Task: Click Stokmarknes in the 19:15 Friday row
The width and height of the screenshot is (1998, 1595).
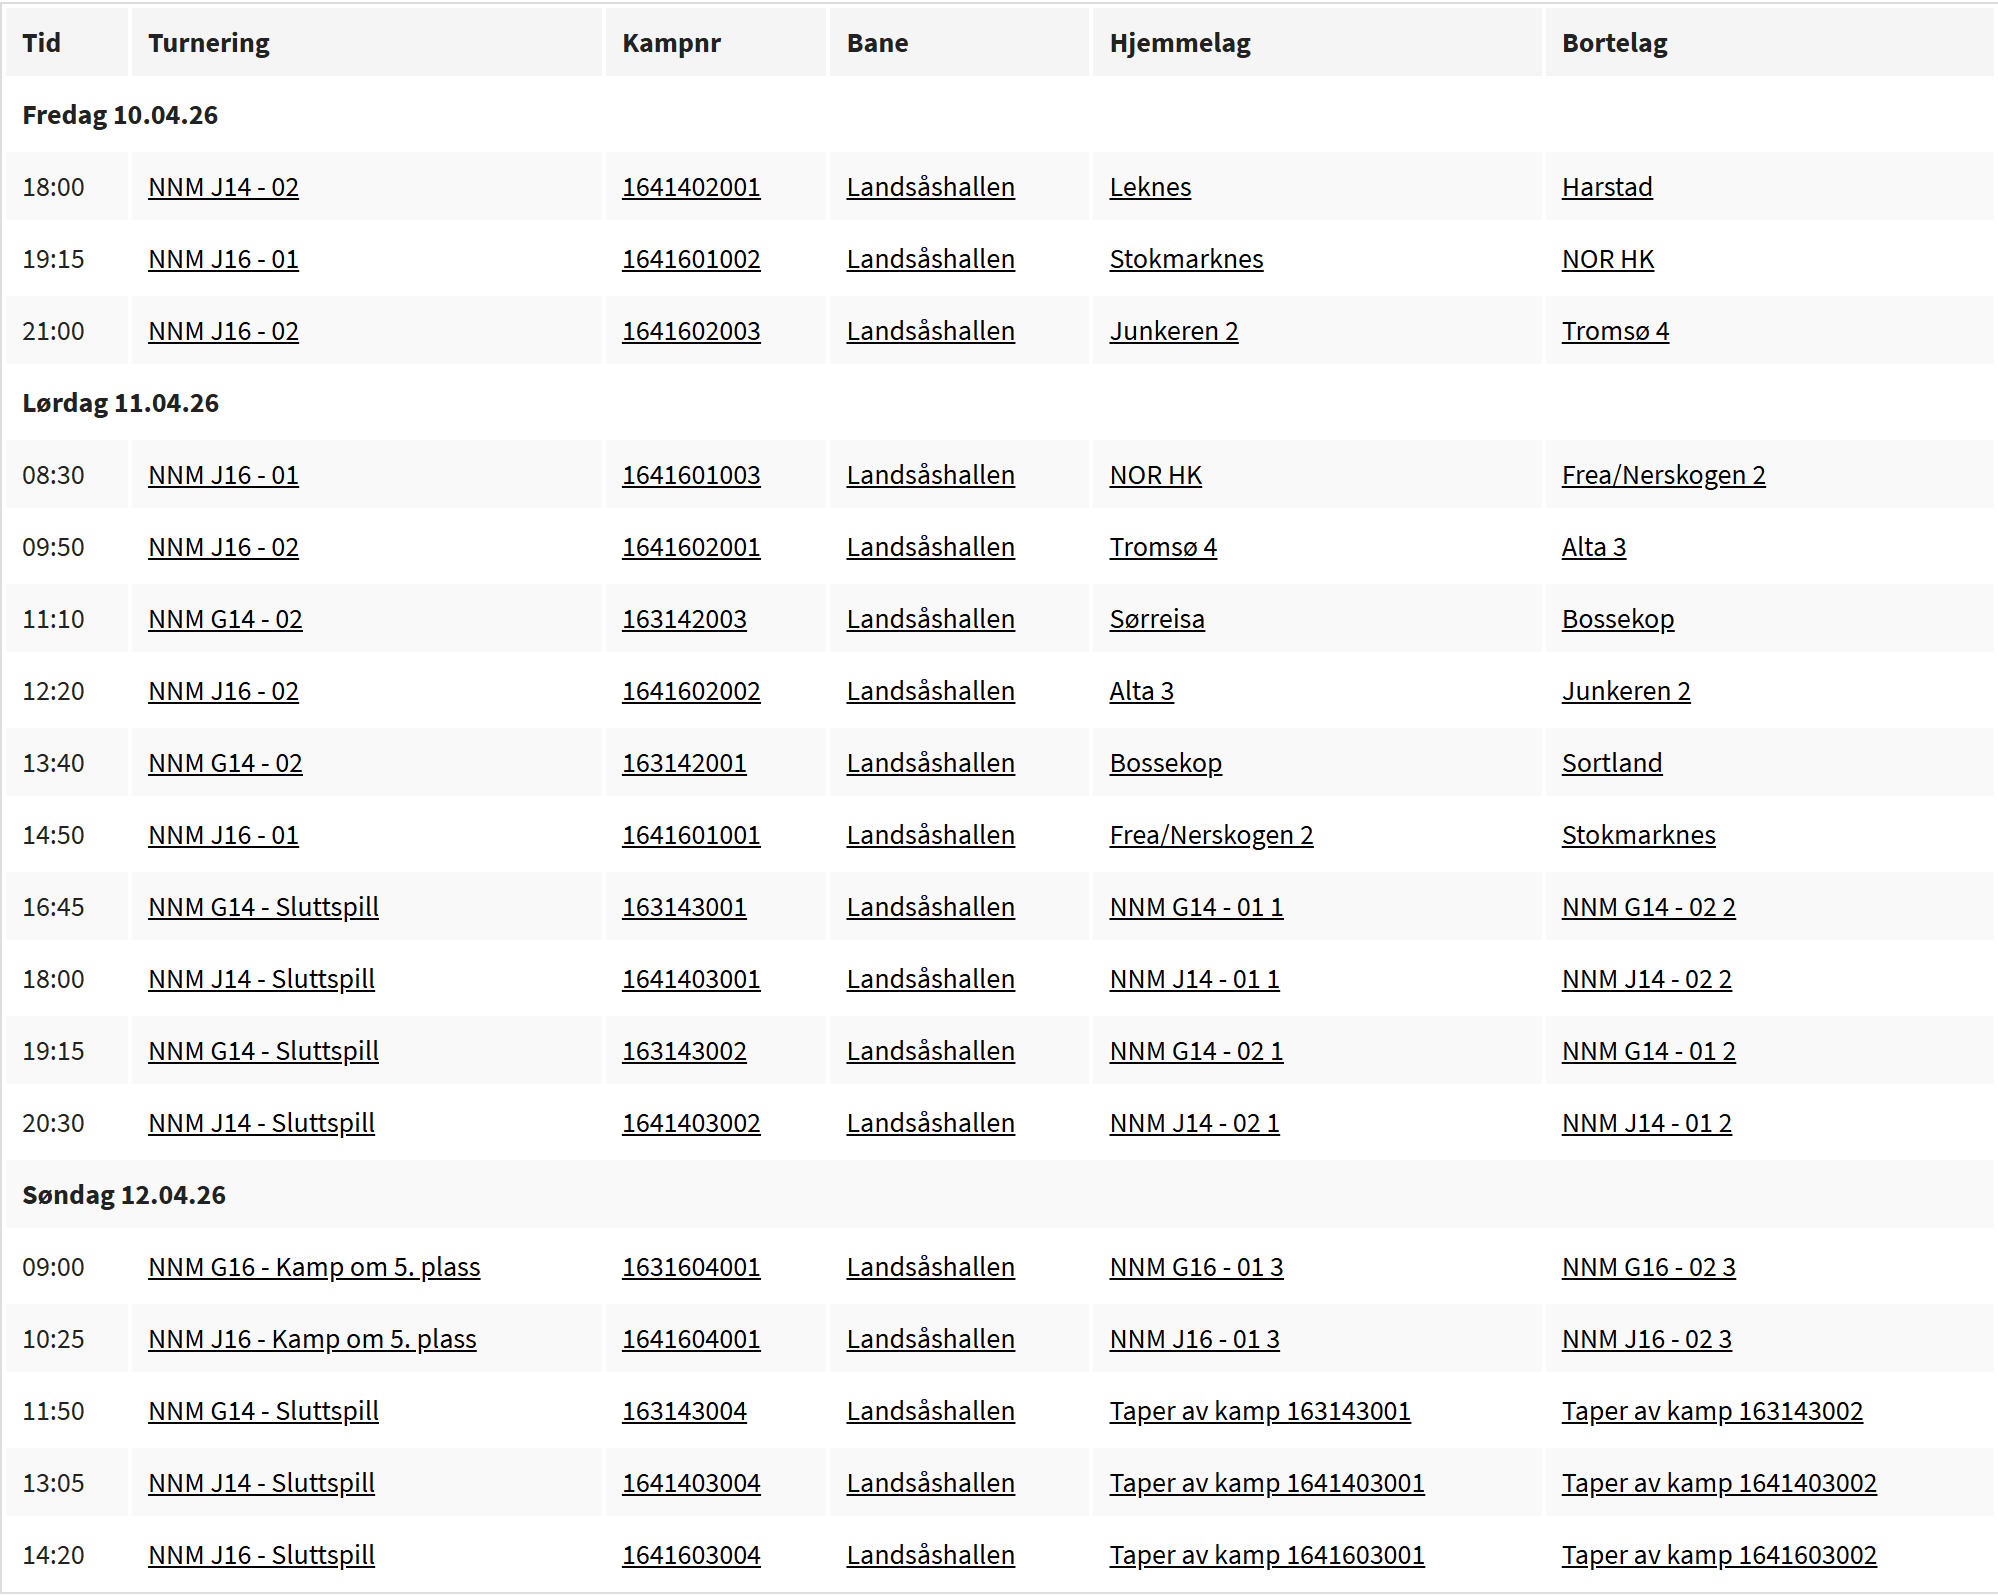Action: (x=1185, y=259)
